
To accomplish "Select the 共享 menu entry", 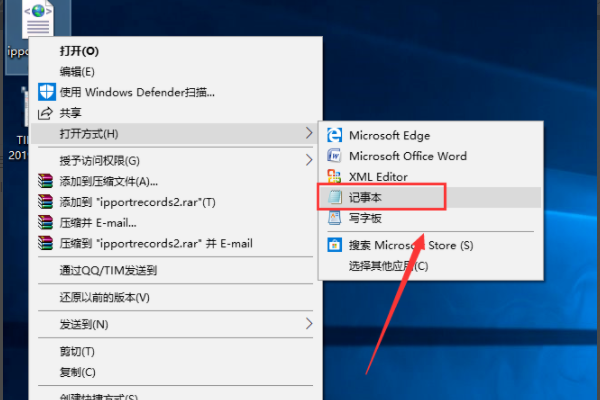I will 176,113.
